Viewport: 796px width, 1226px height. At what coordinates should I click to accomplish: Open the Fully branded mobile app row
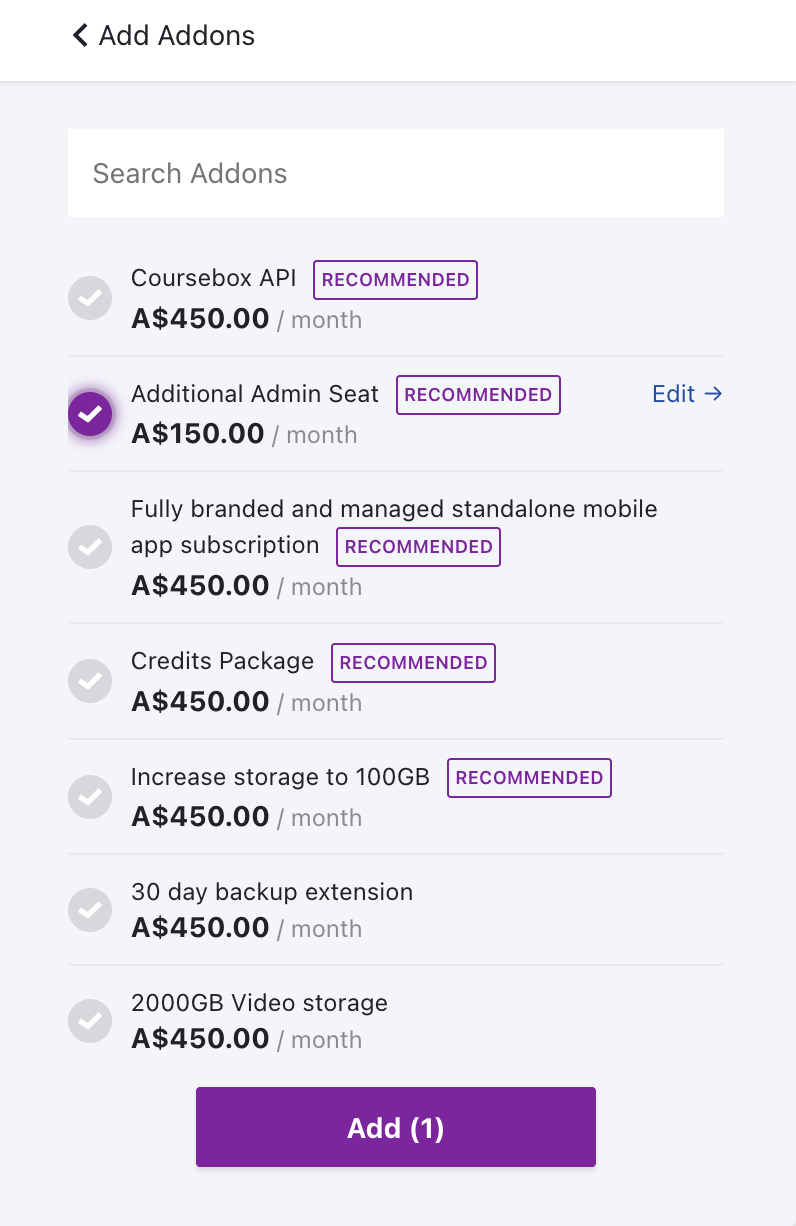coord(396,547)
